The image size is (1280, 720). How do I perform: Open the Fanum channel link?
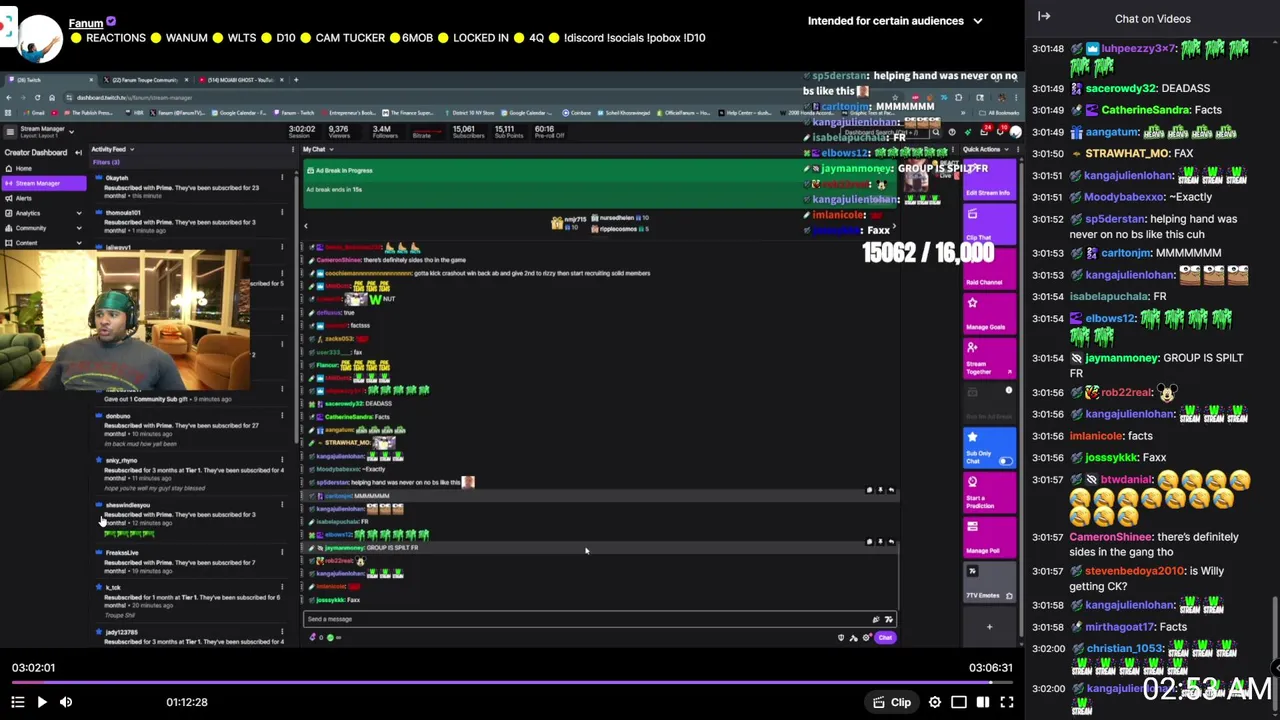click(86, 22)
